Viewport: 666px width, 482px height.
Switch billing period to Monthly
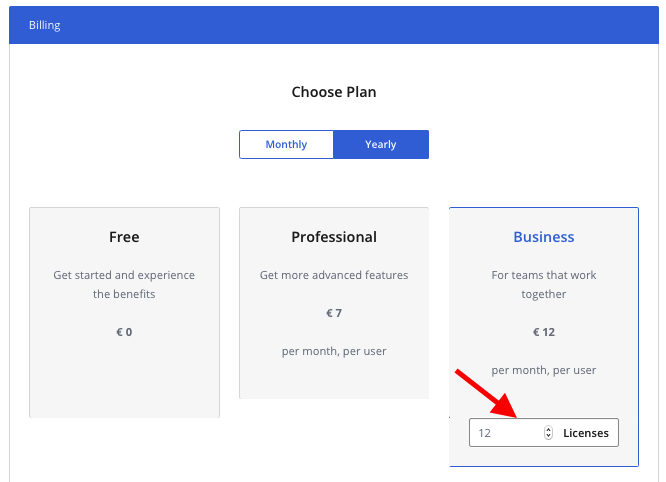286,144
